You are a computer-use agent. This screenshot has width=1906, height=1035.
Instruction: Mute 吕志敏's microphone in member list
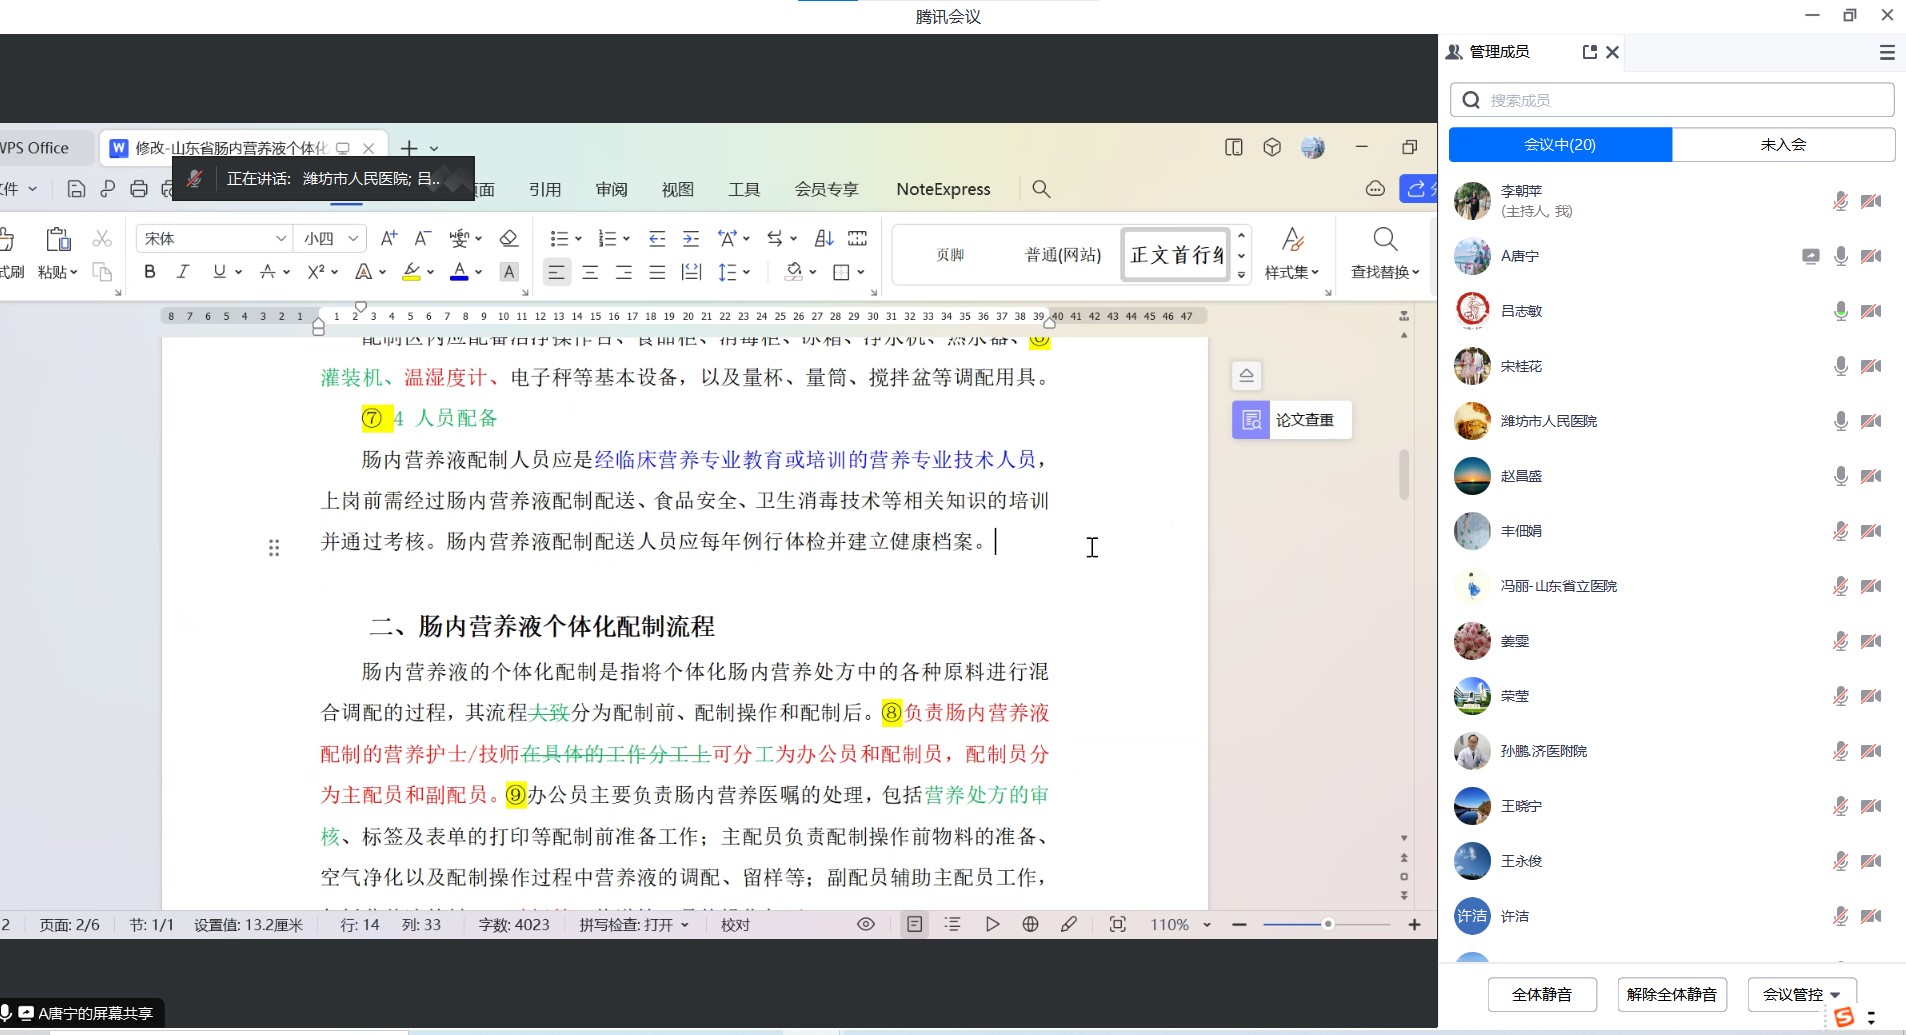[x=1840, y=311]
